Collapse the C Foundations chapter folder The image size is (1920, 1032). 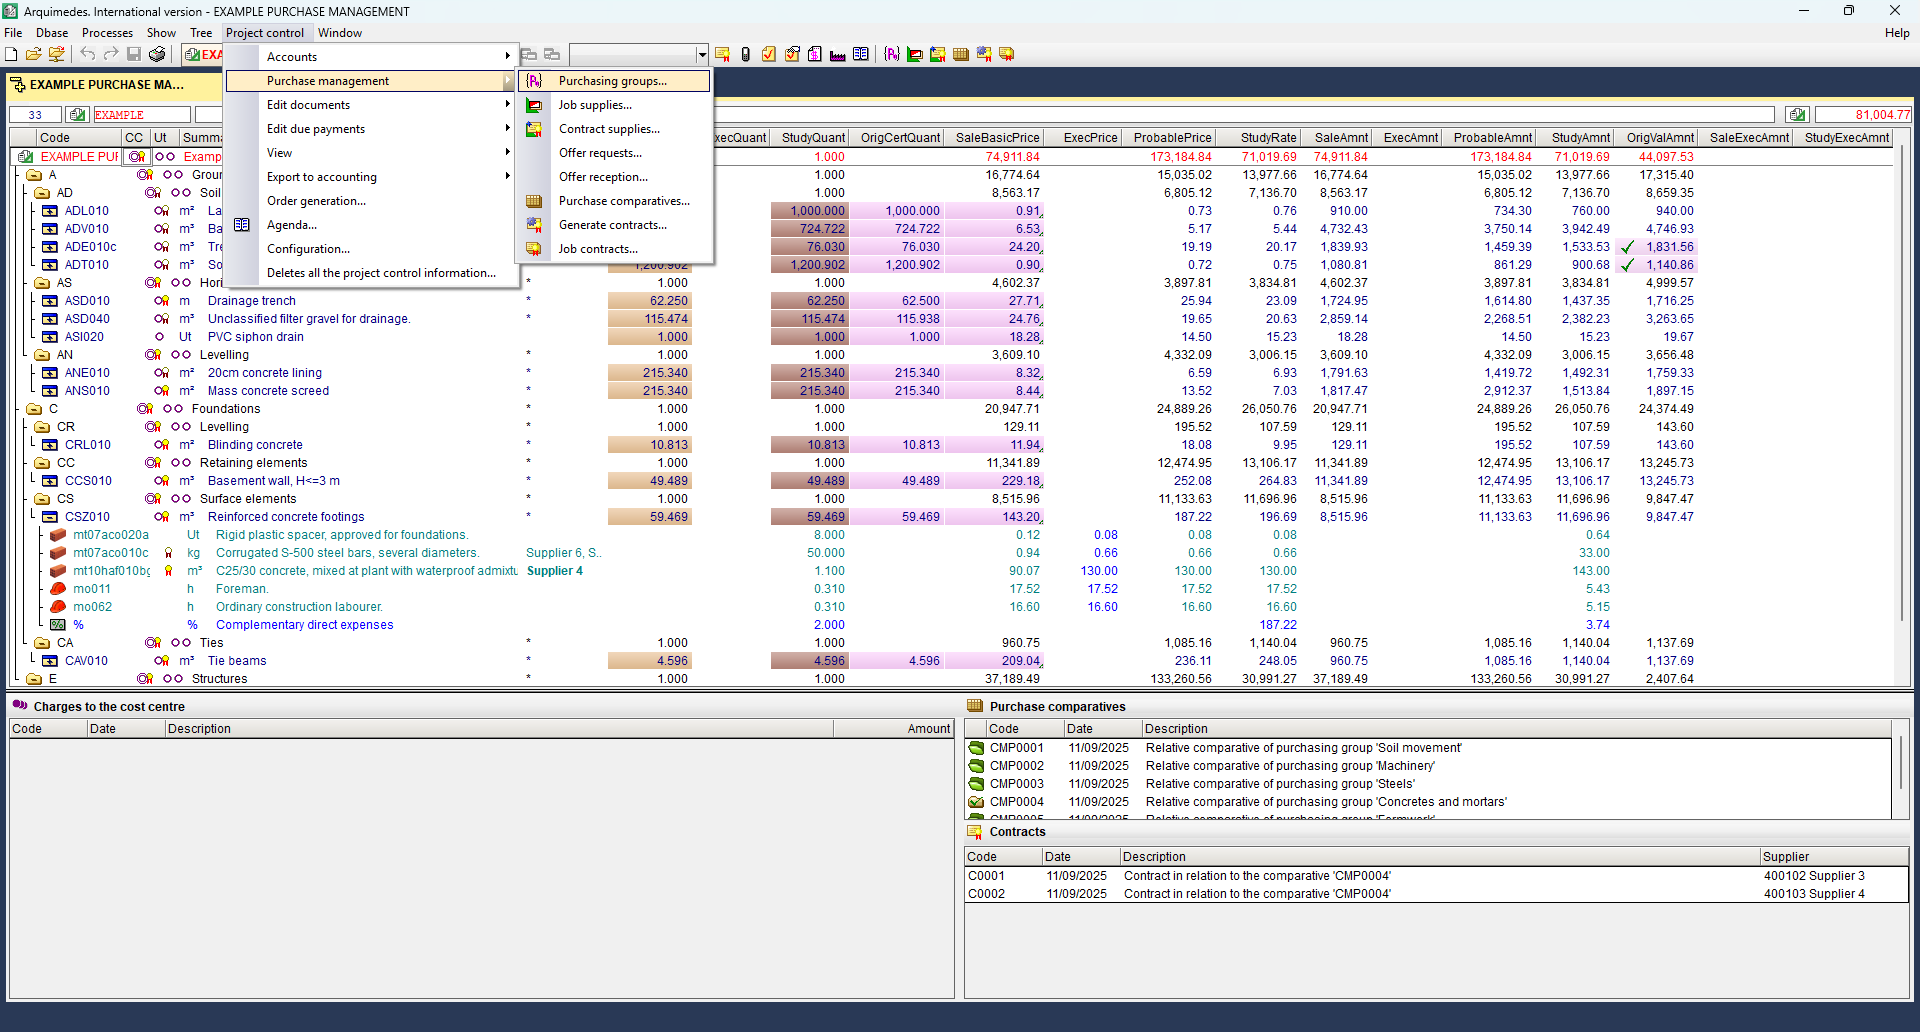(34, 409)
